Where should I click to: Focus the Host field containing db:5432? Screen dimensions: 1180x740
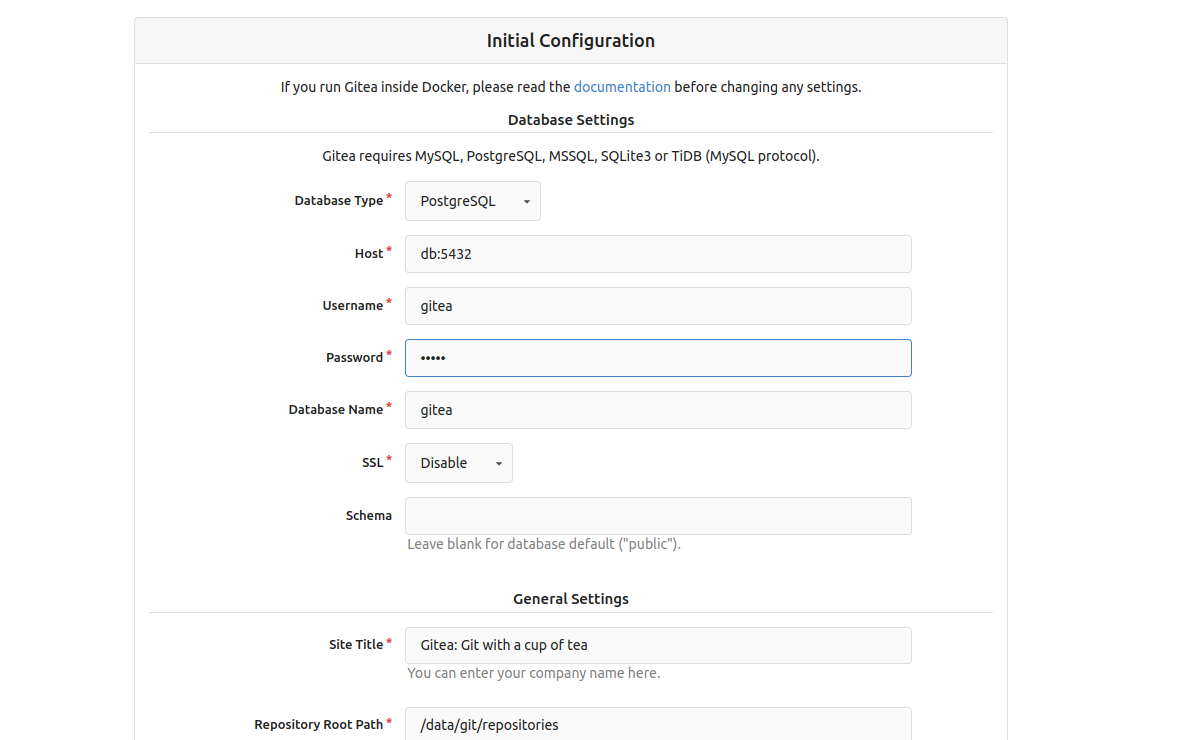click(x=657, y=254)
